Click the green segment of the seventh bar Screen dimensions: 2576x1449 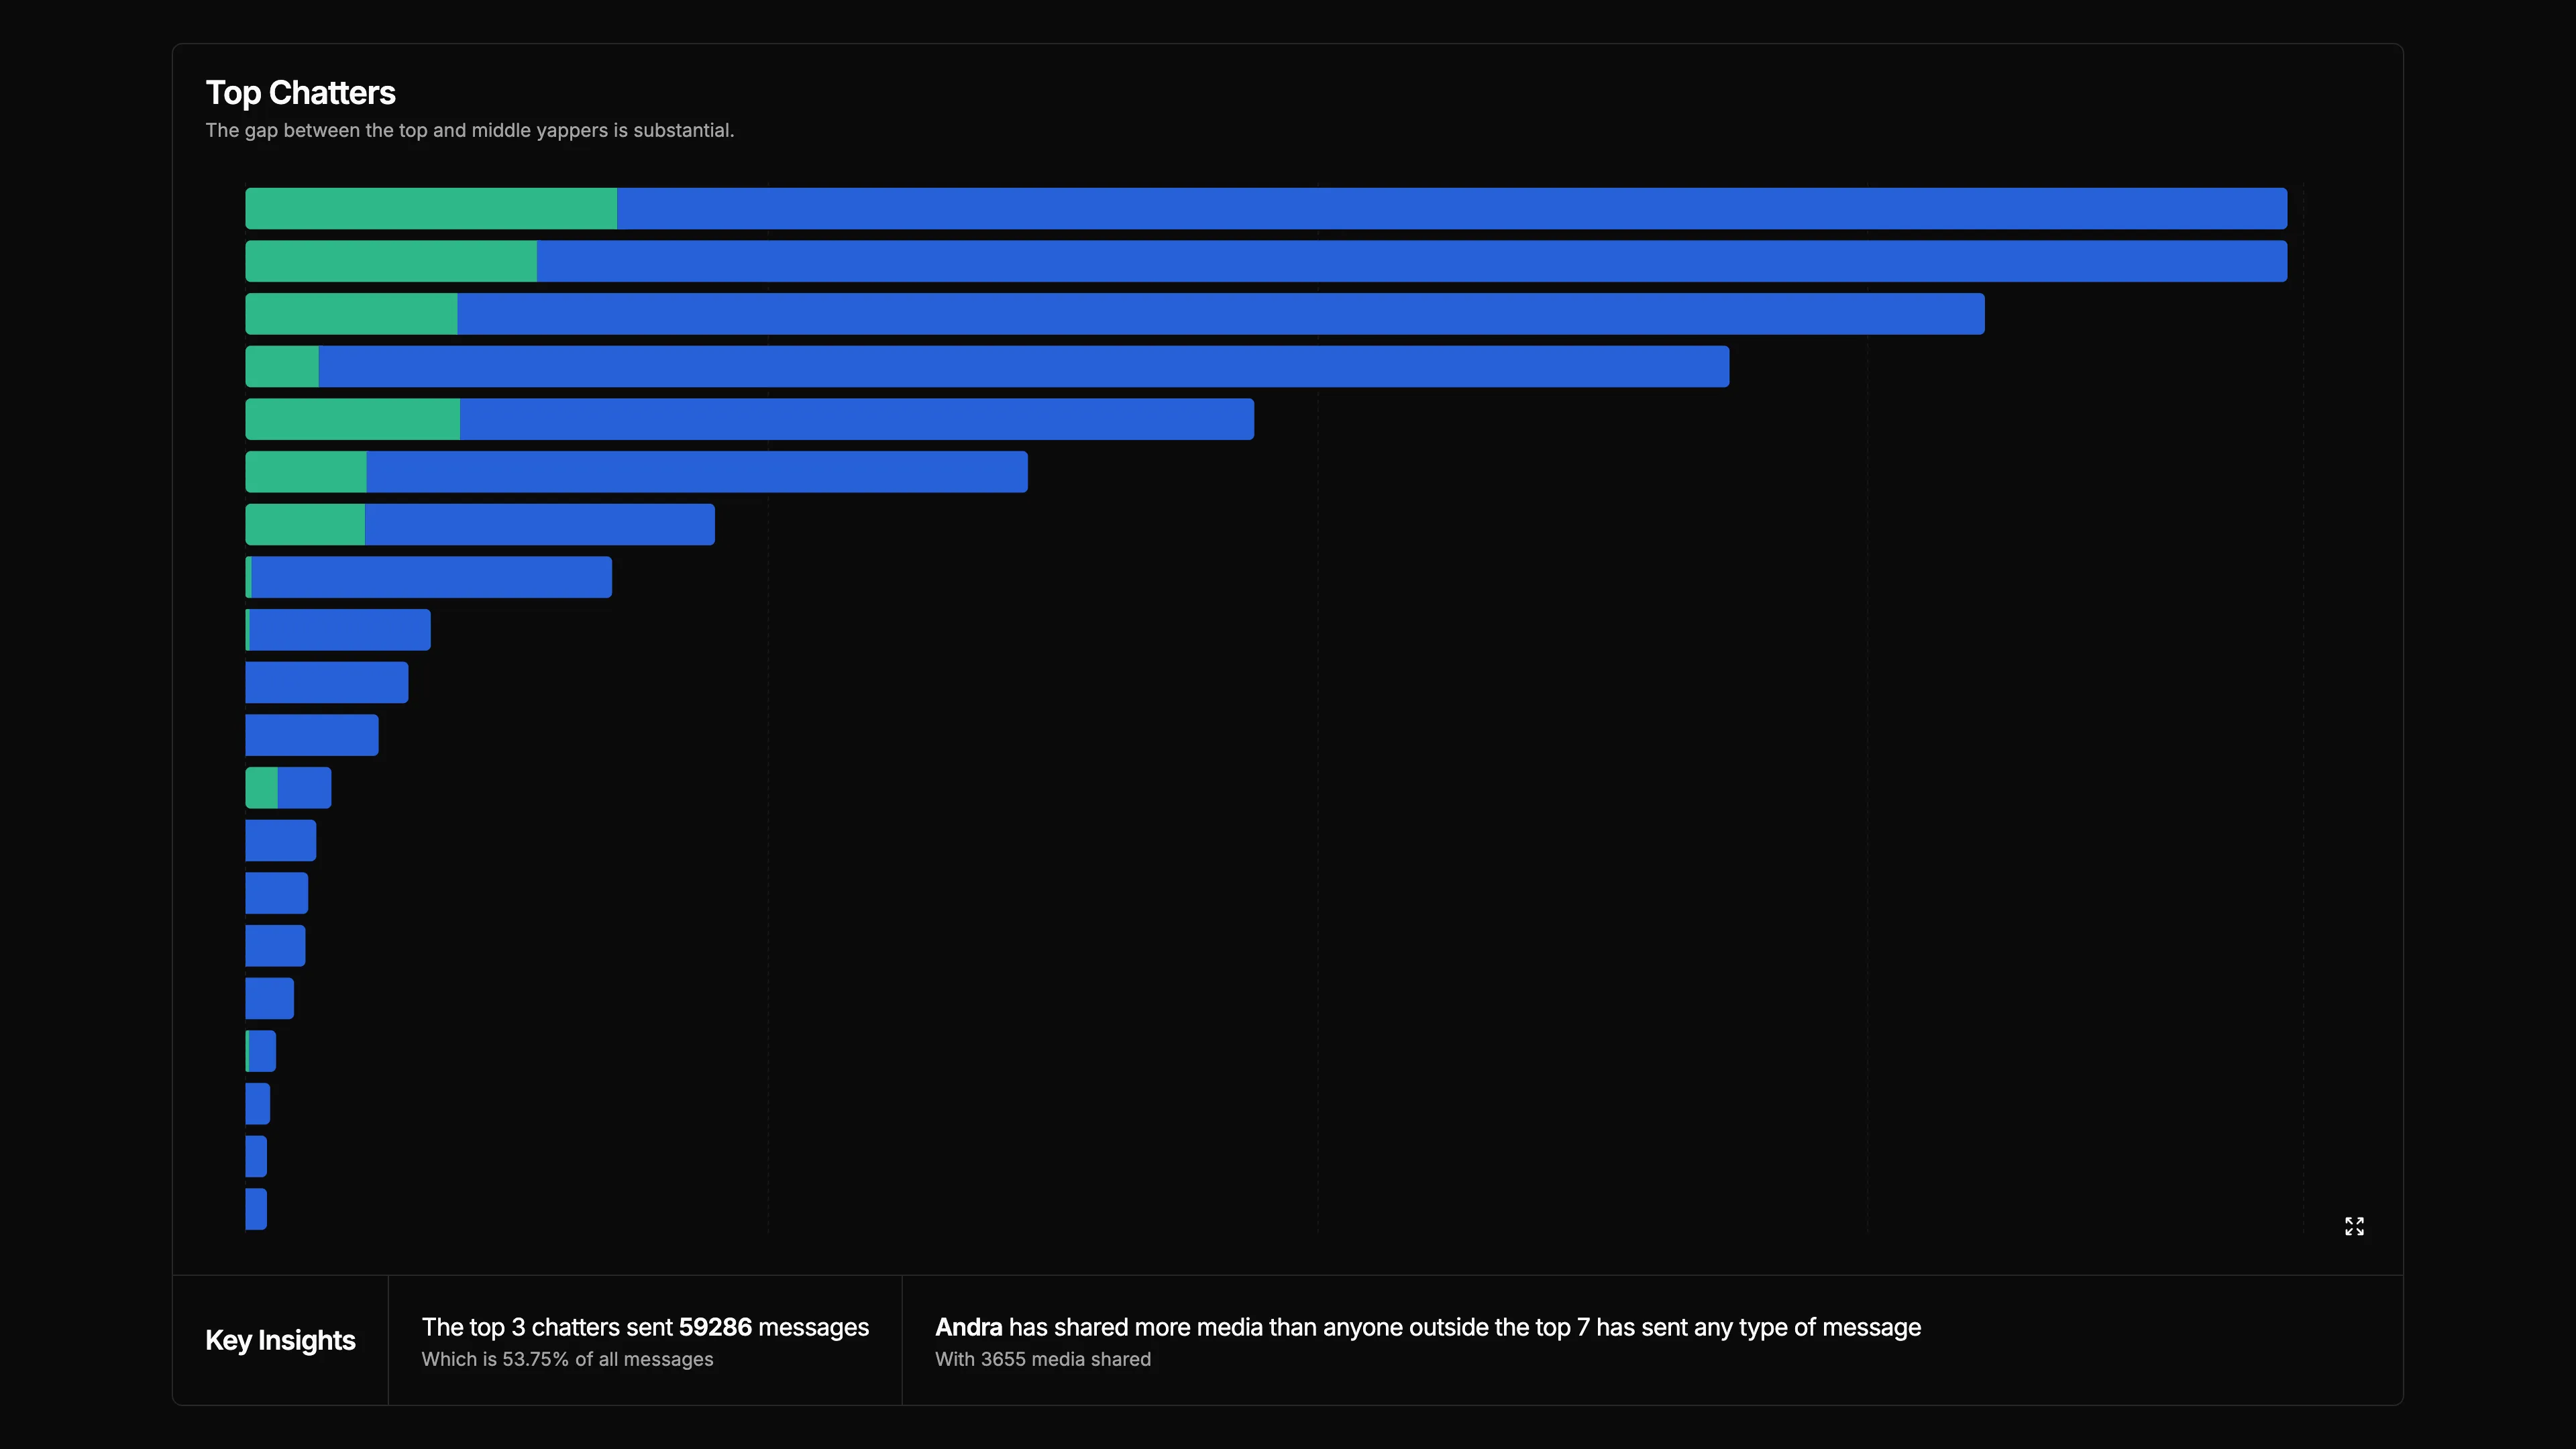[x=305, y=524]
